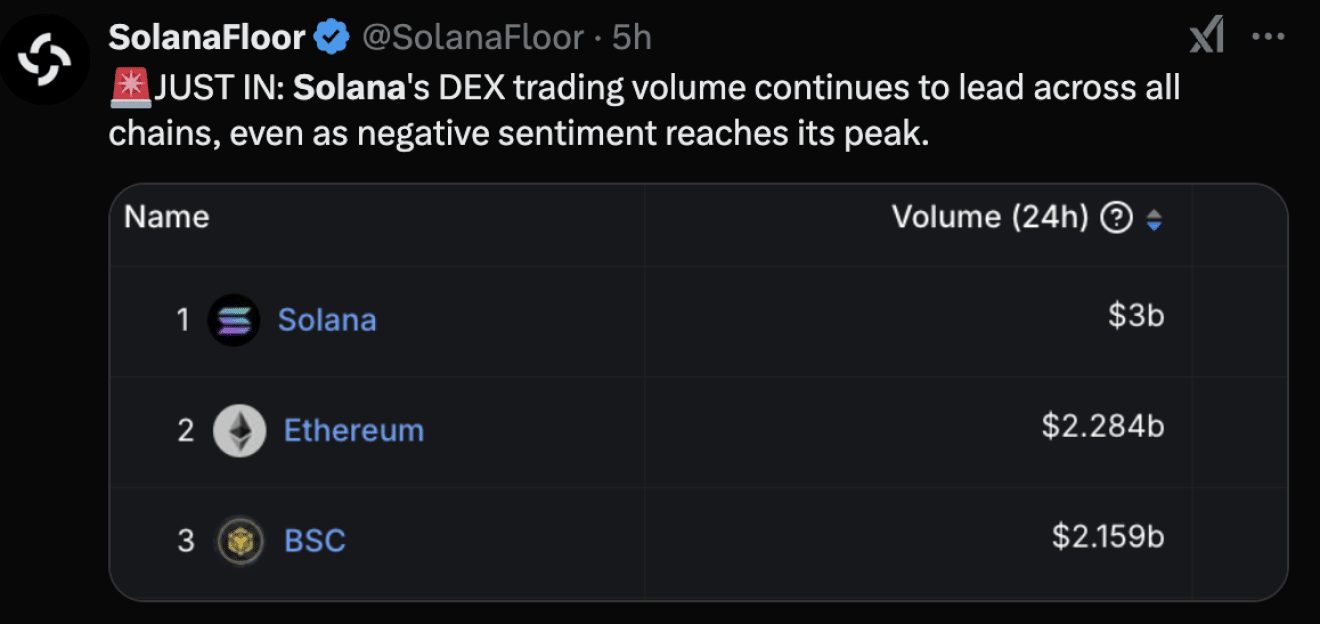Click Ethereum's $2.284b volume value
Viewport: 1320px width, 624px height.
(x=1103, y=427)
